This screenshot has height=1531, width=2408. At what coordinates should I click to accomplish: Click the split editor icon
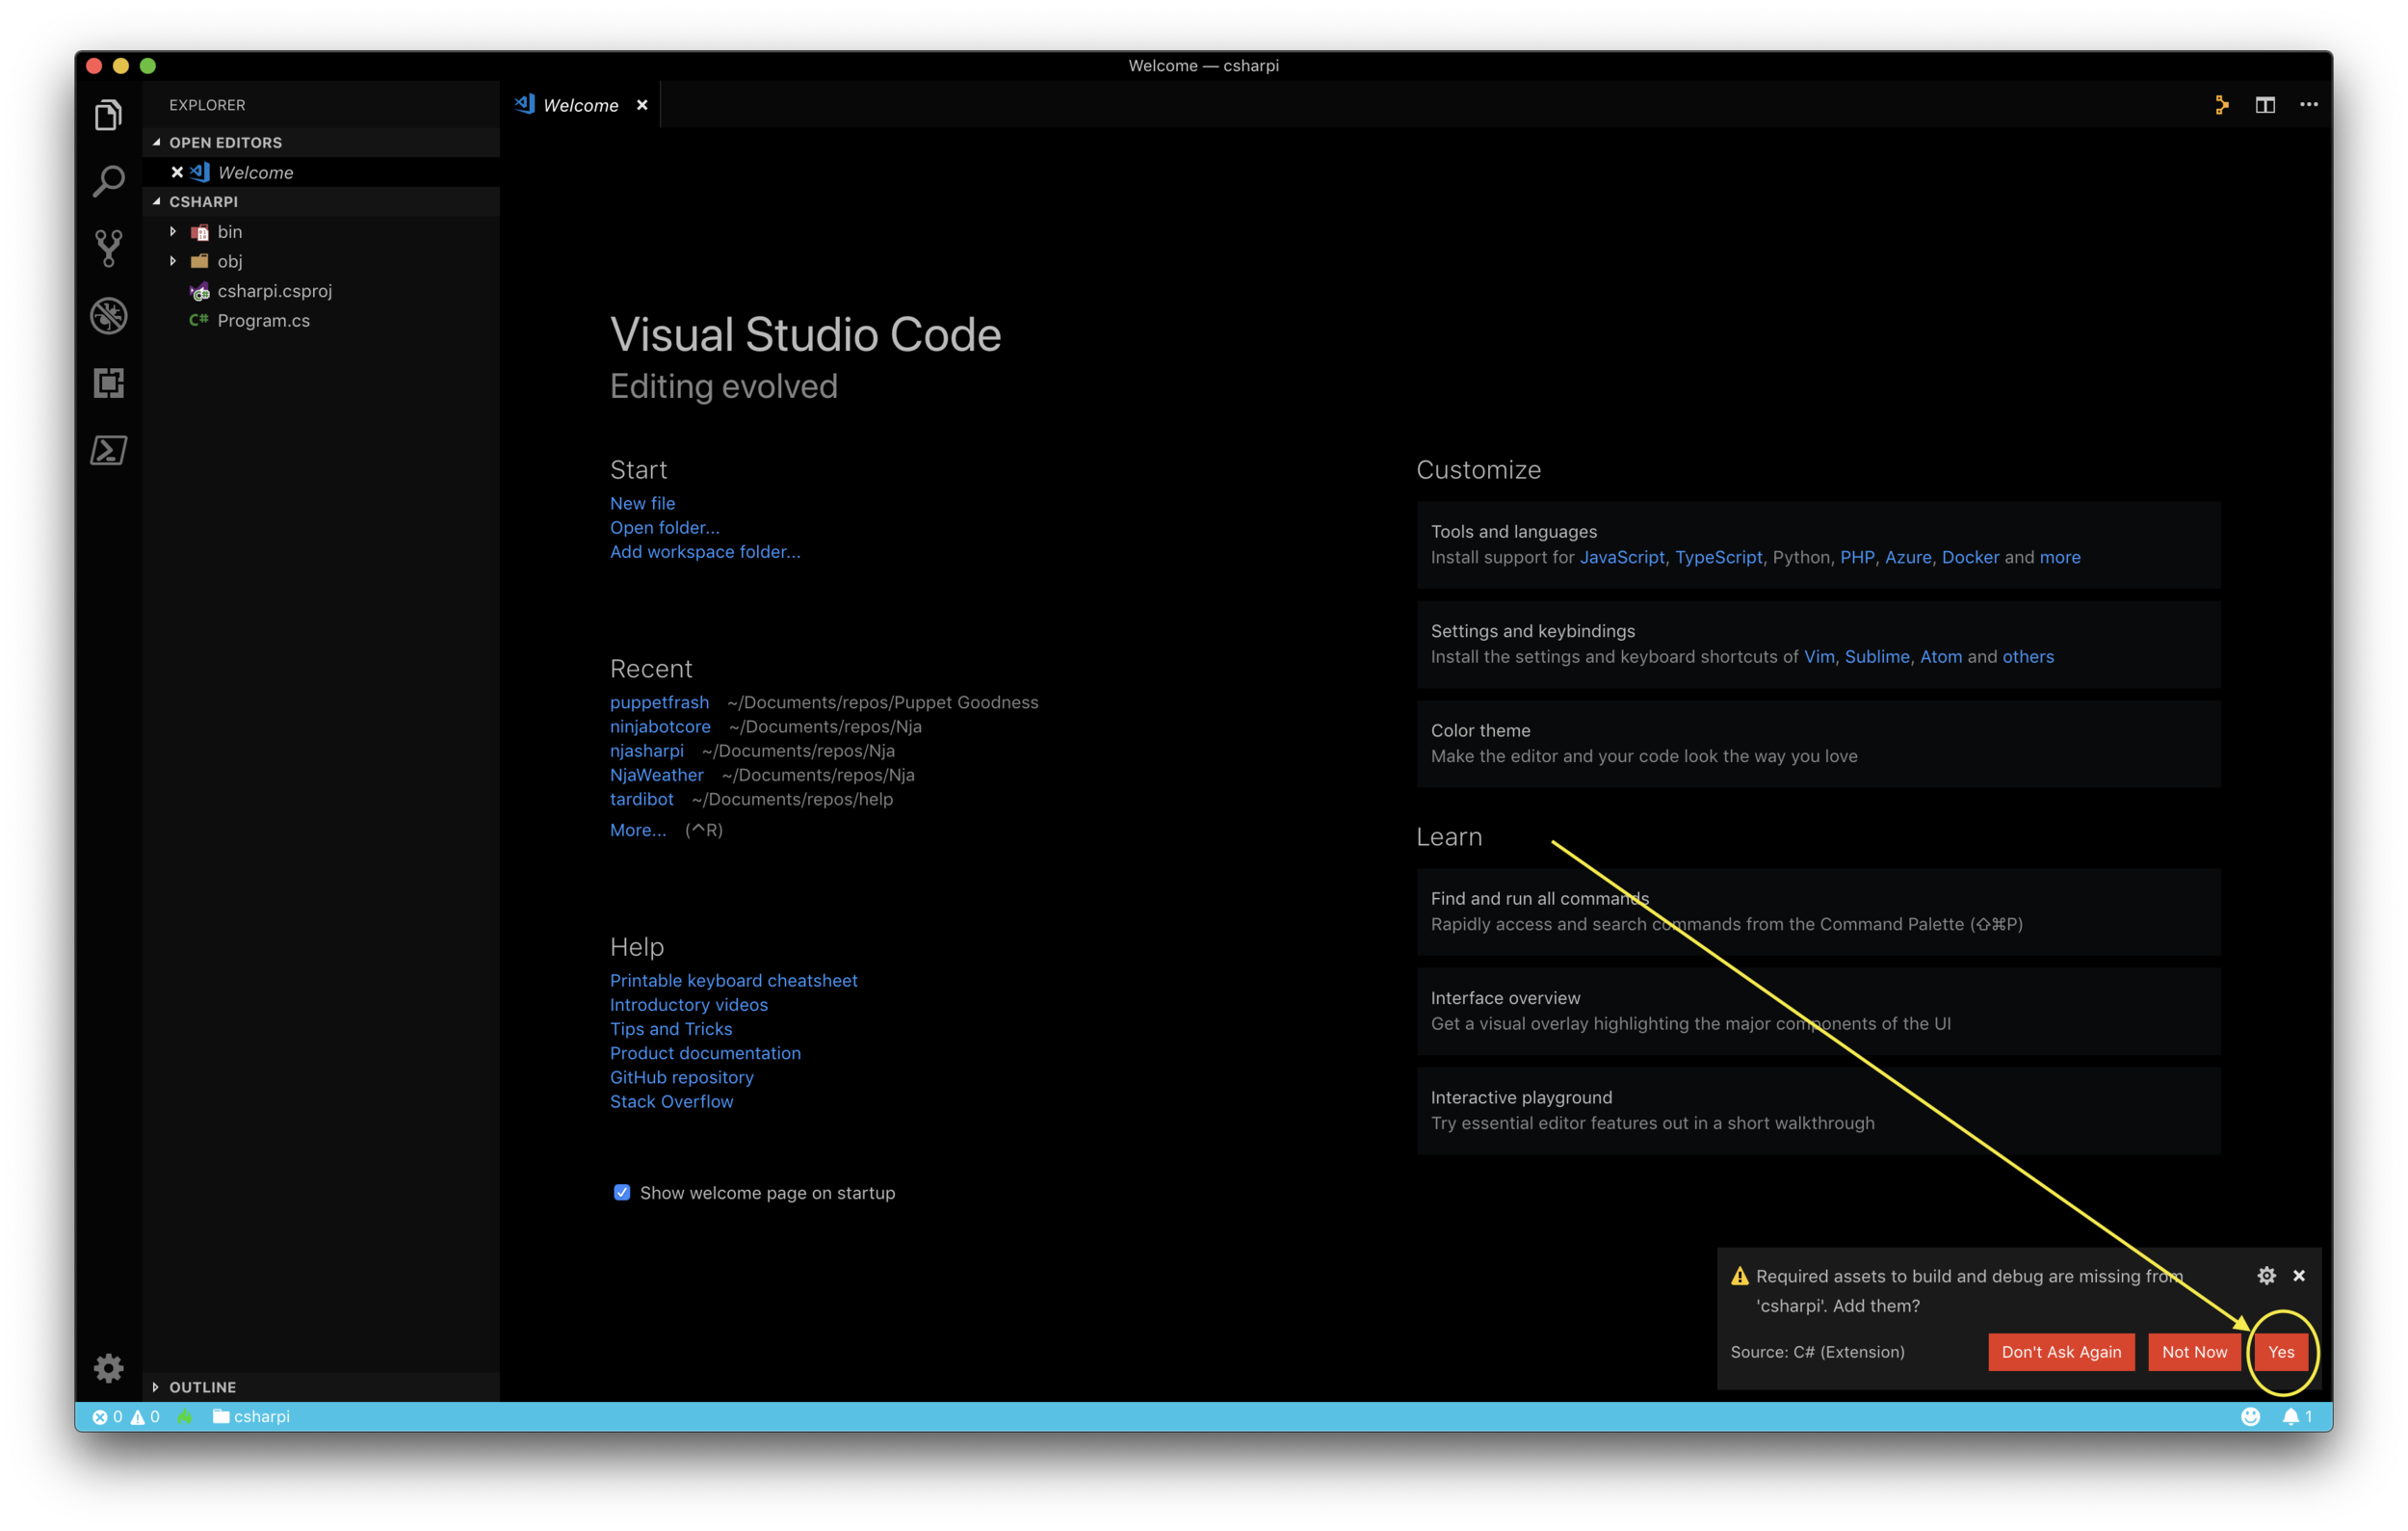coord(2265,105)
